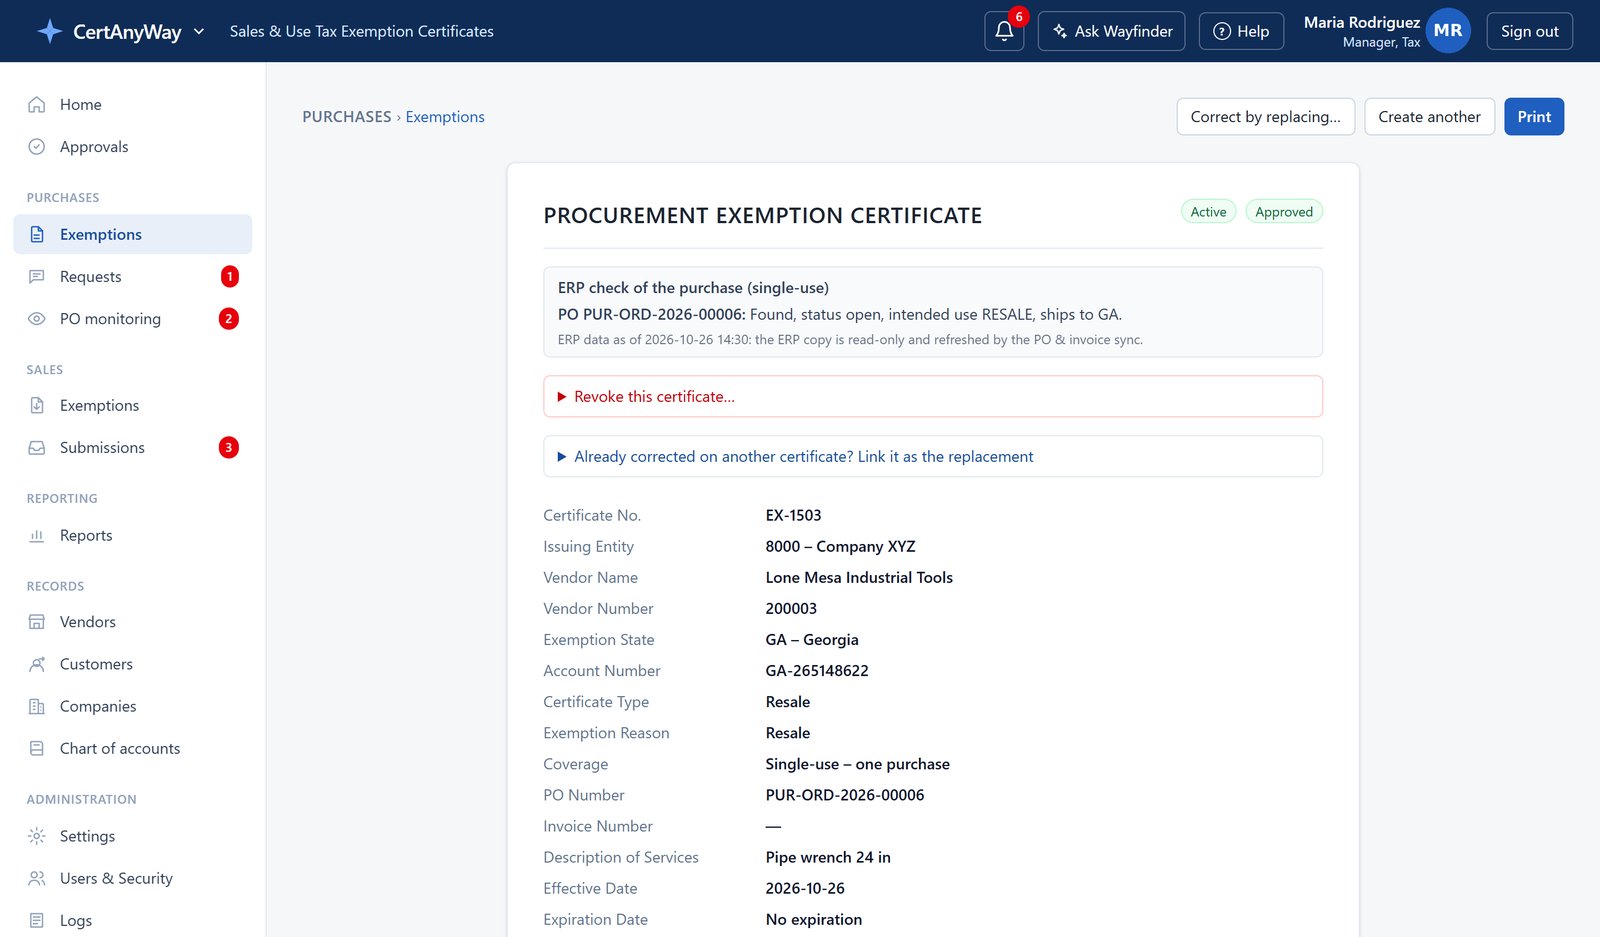Click certificate number EX-1503
Viewport: 1600px width, 937px height.
point(793,515)
